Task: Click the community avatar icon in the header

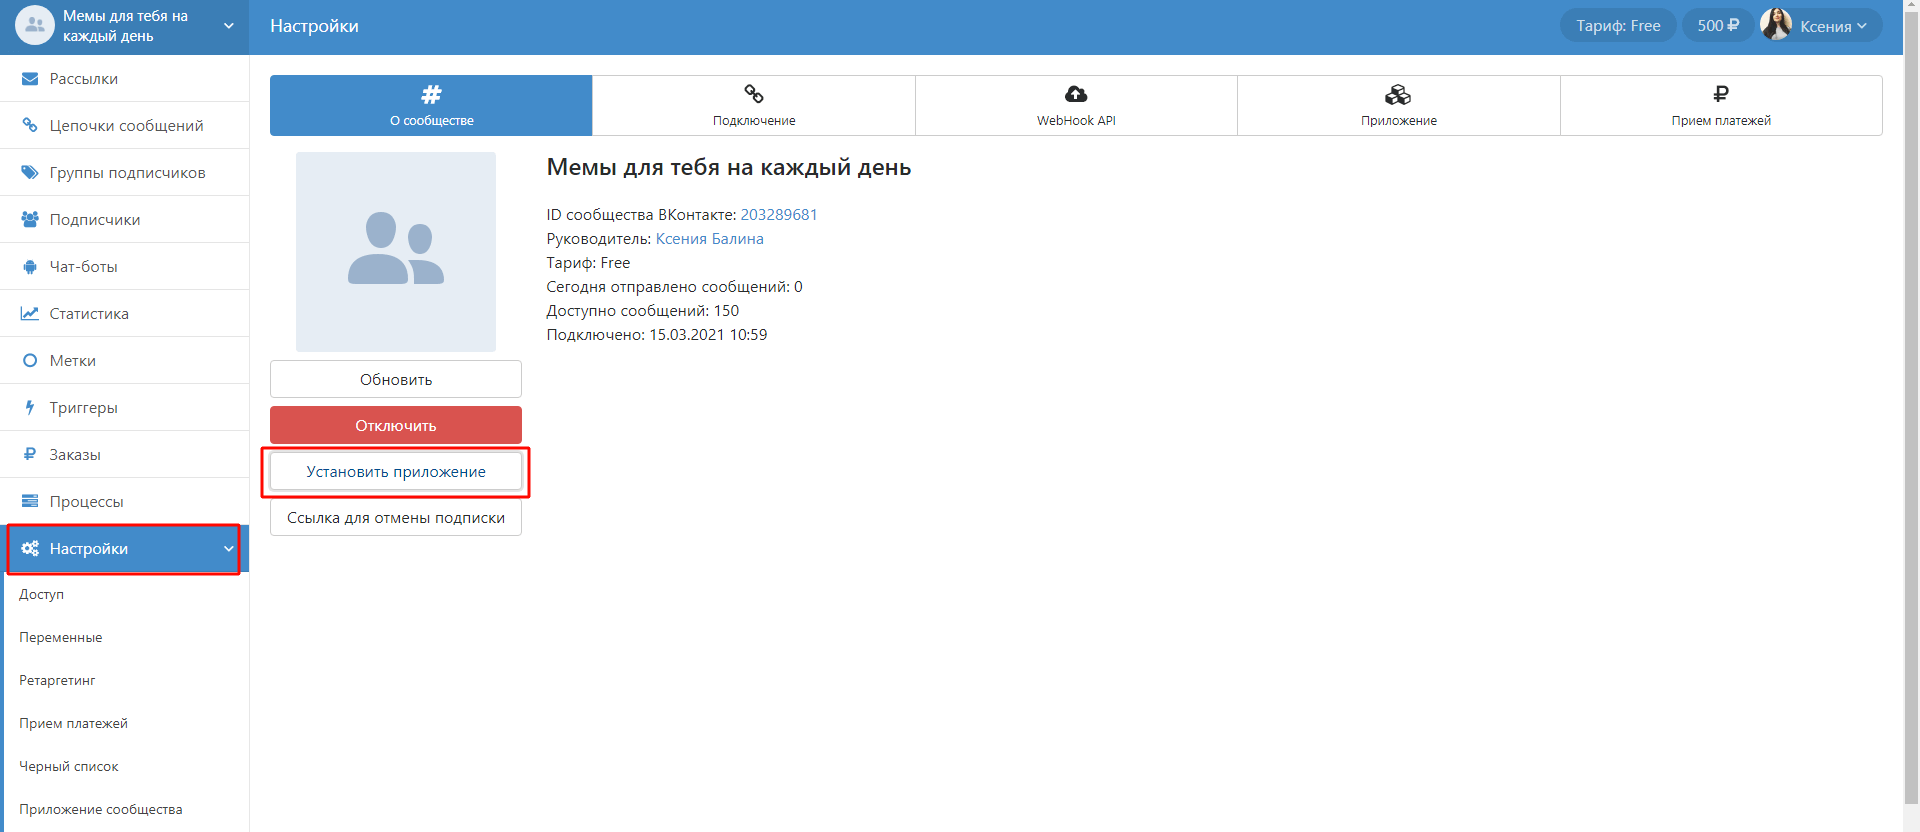Action: pyautogui.click(x=34, y=26)
